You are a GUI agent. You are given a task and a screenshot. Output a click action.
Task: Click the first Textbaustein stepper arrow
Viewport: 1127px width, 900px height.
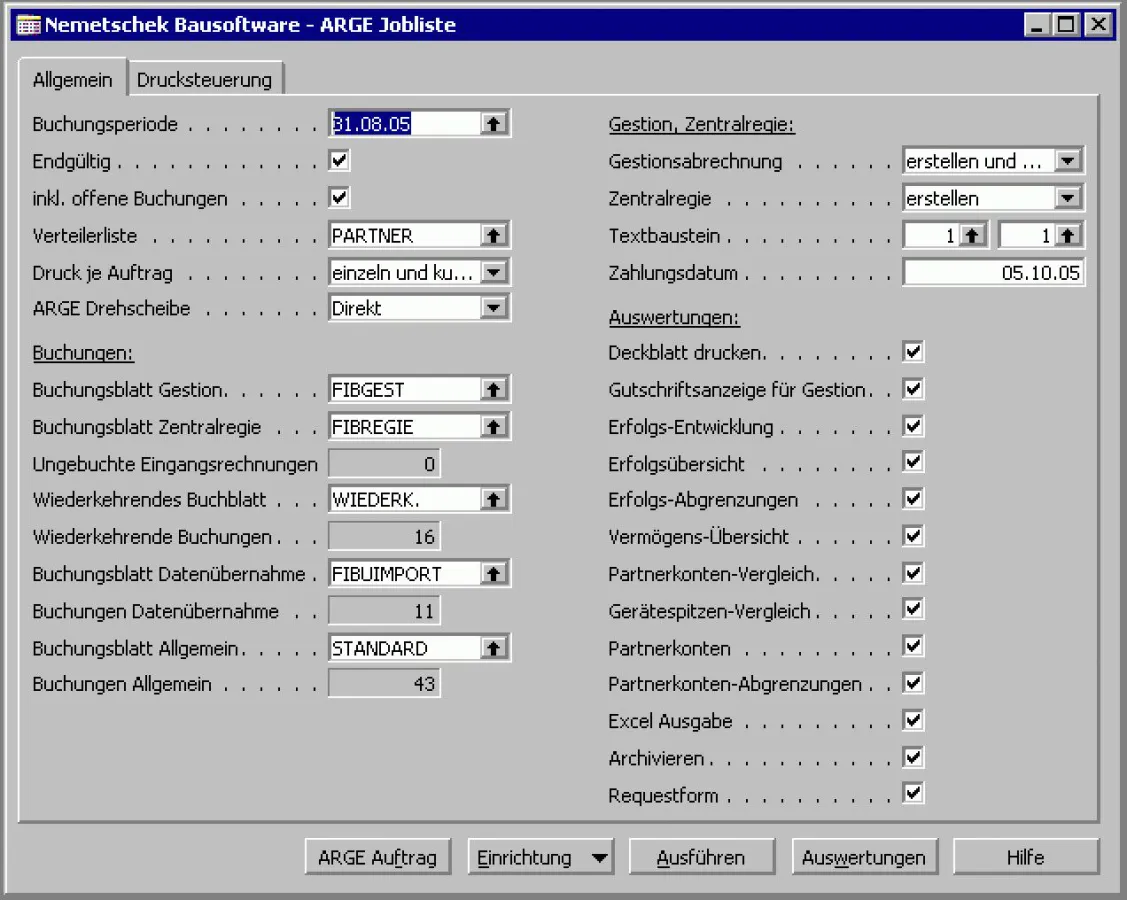[x=974, y=234]
